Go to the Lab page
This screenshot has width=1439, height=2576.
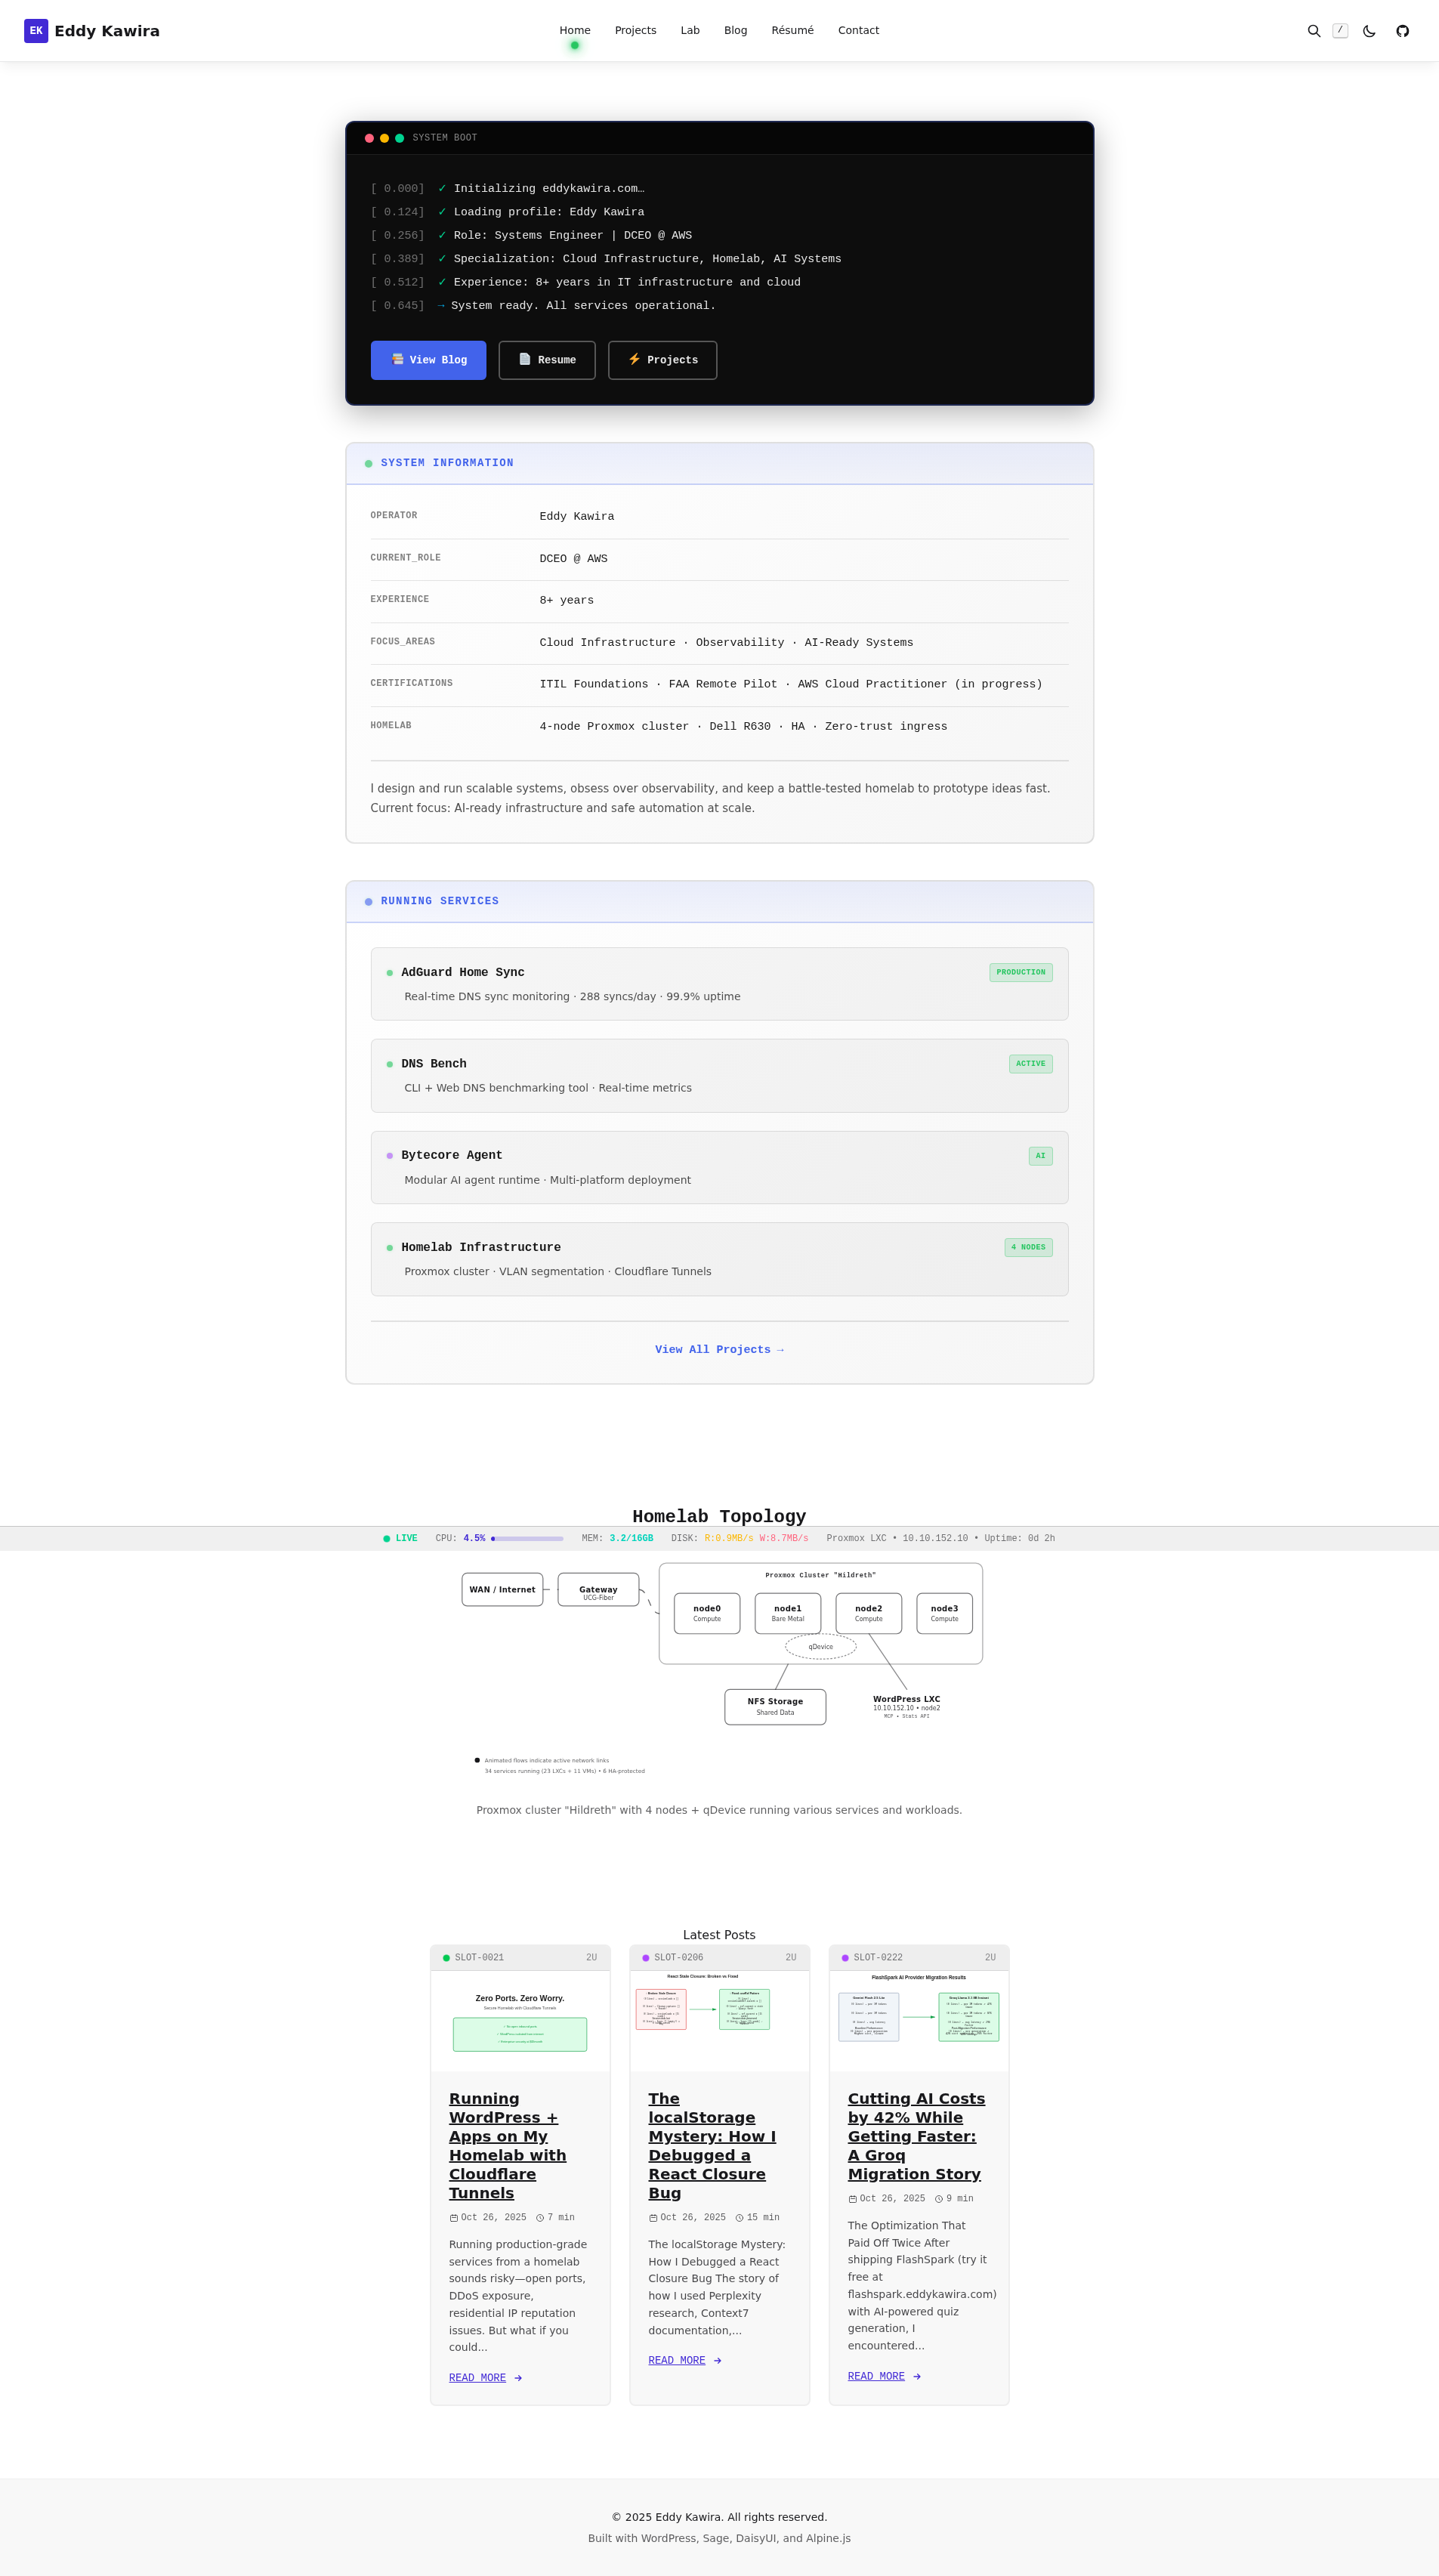(690, 31)
